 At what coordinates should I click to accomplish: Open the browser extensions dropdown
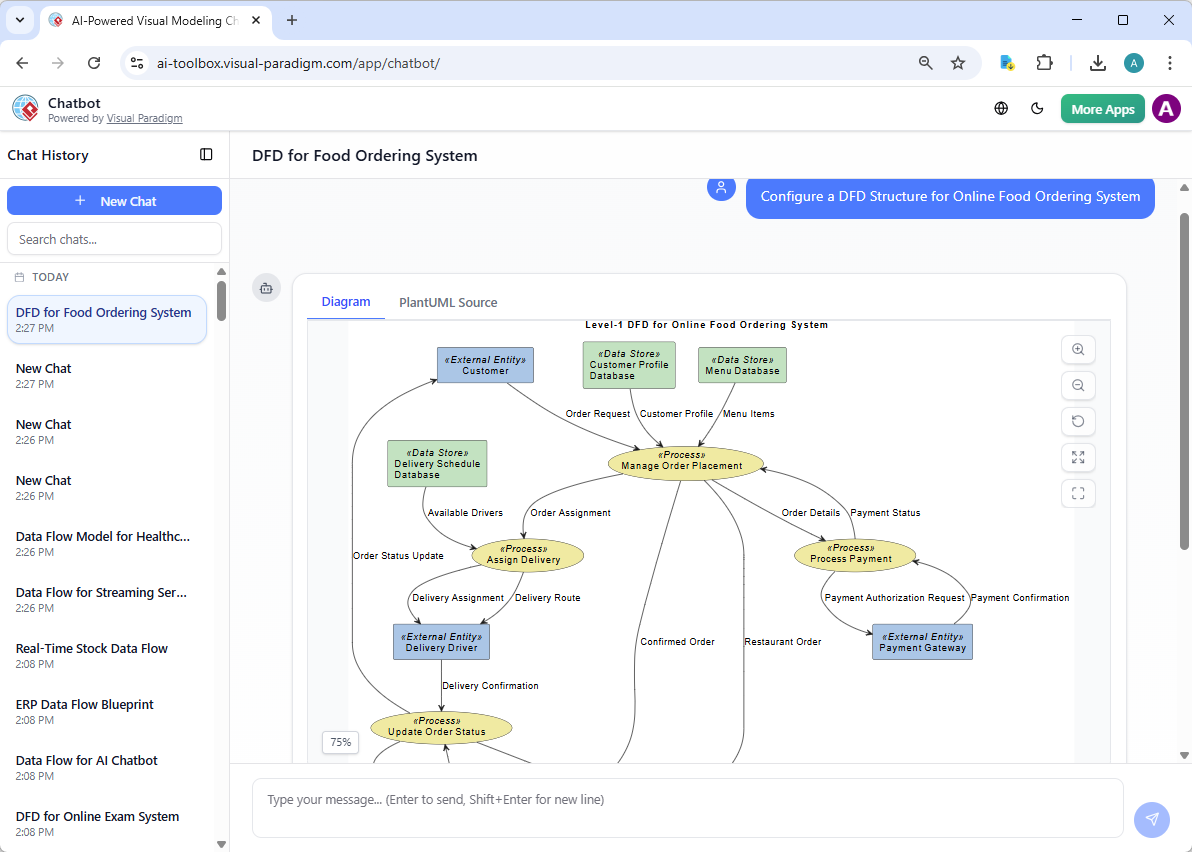click(1044, 62)
